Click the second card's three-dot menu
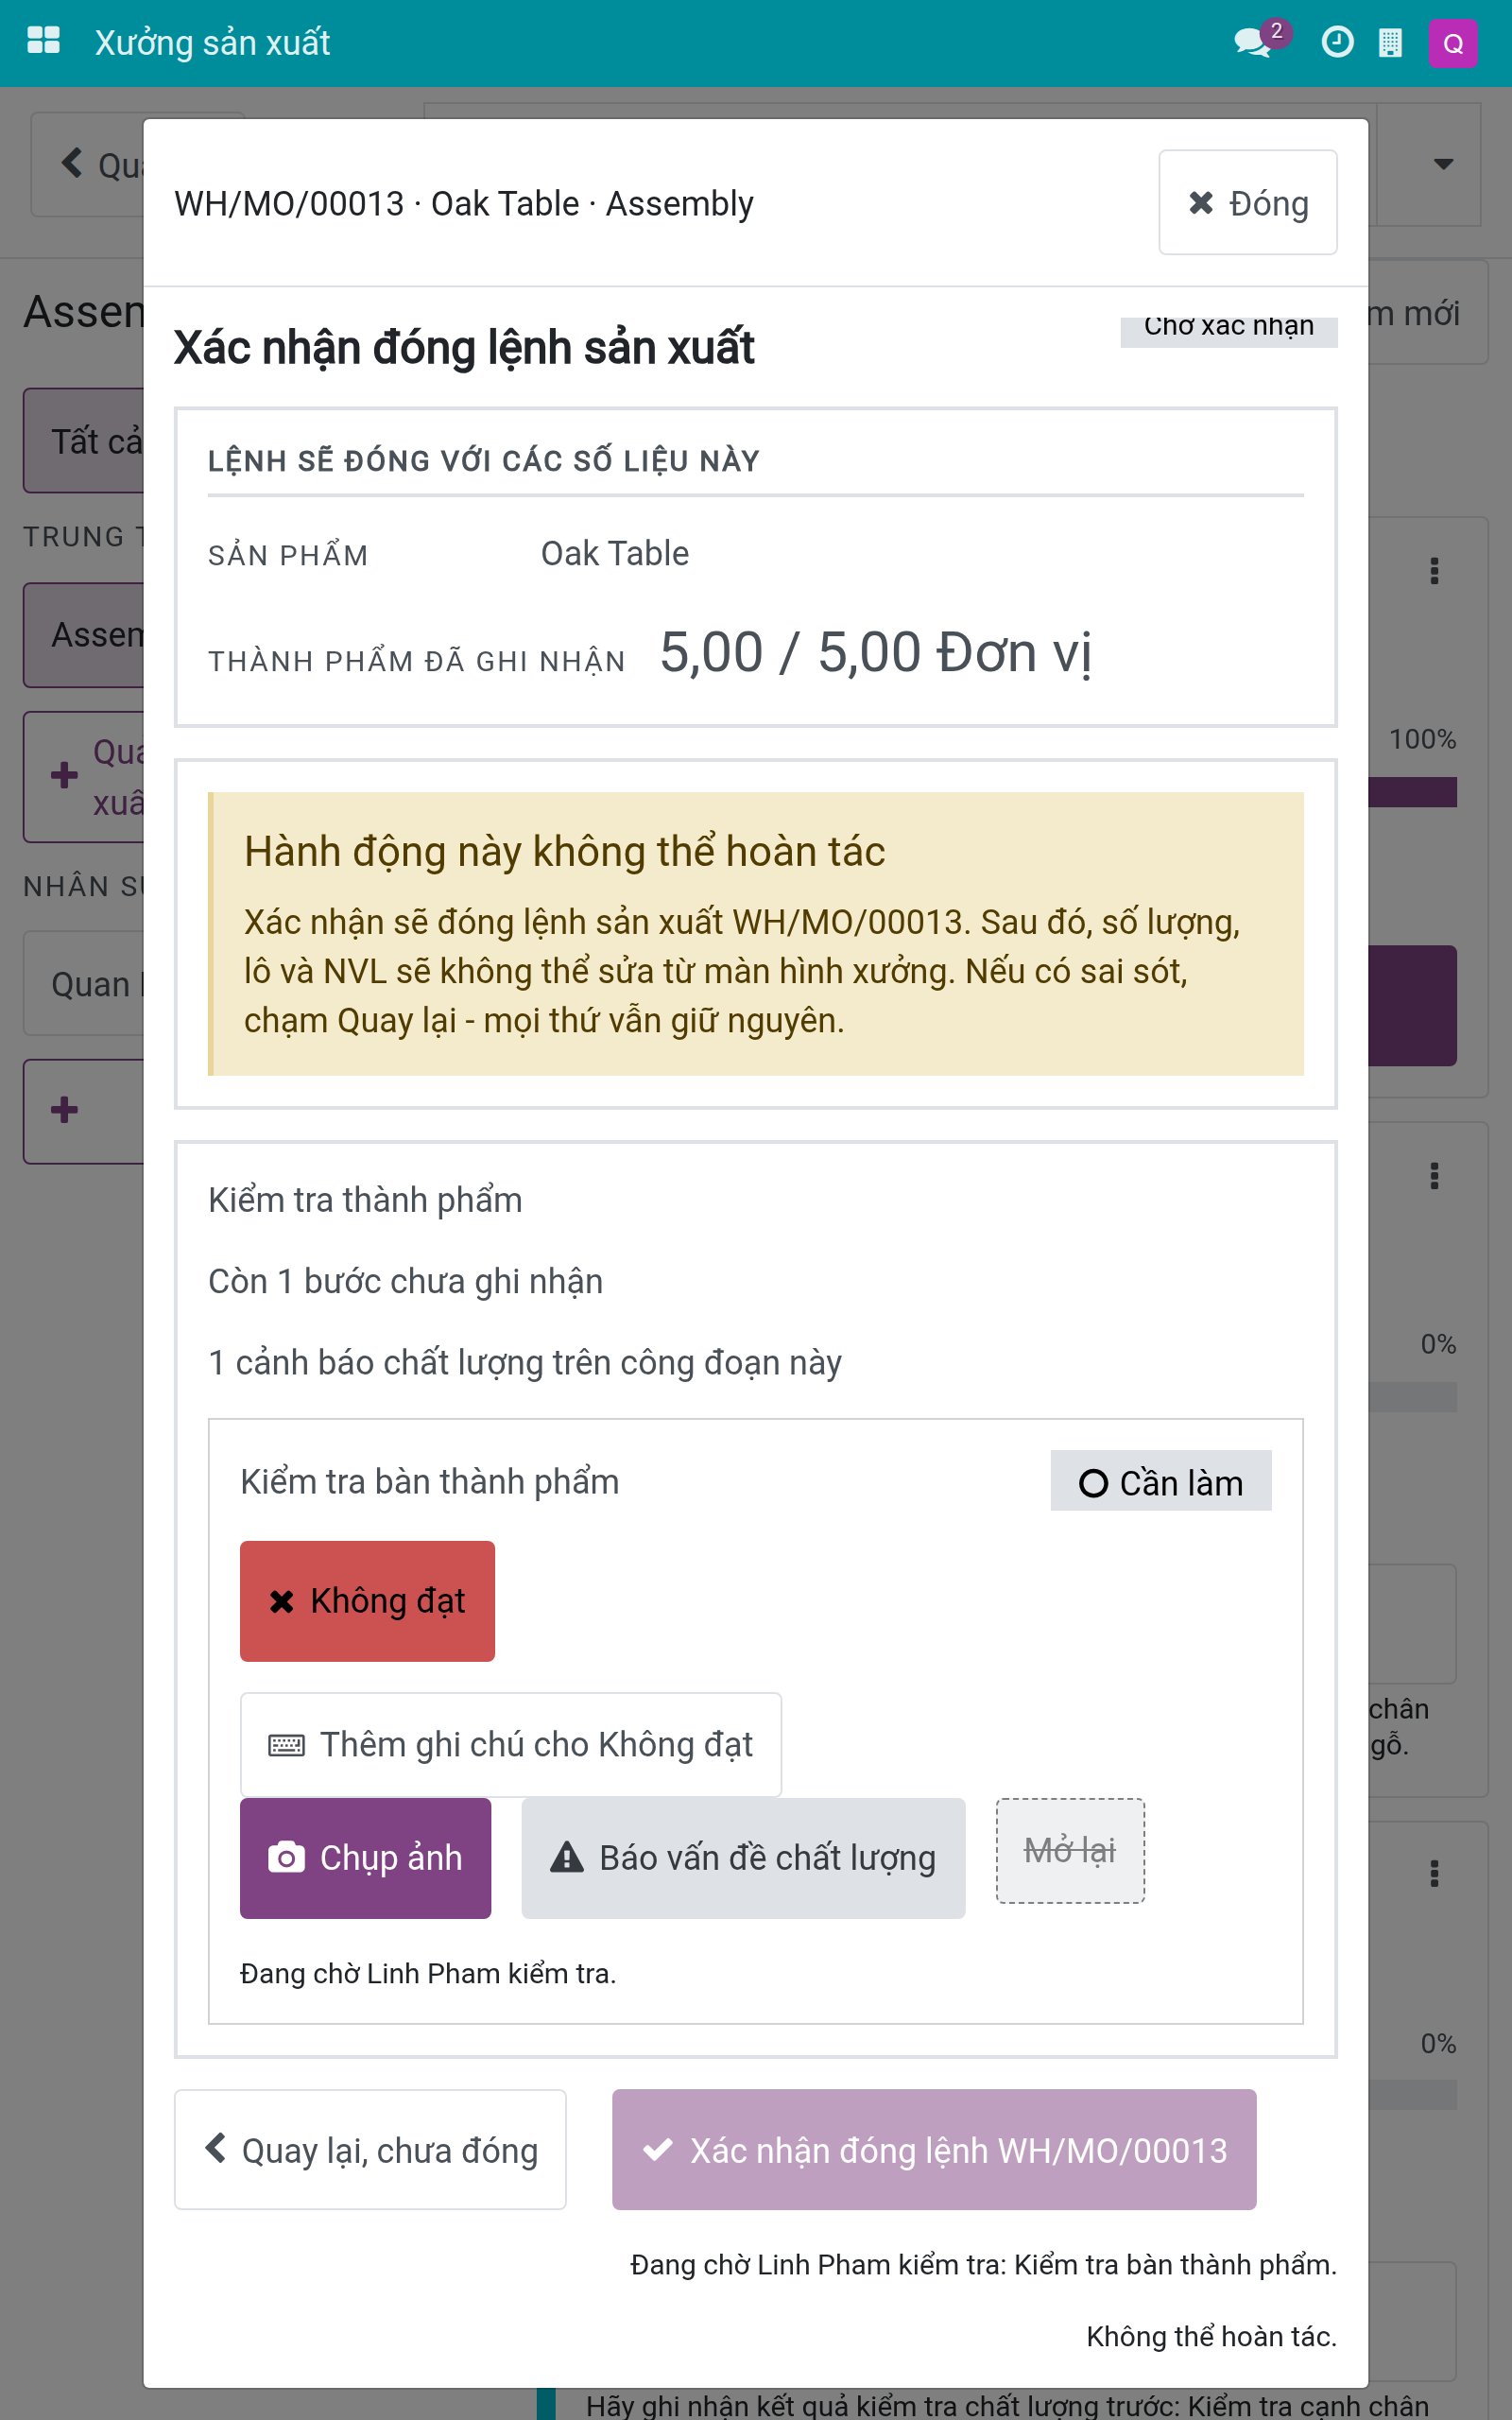Screen dimensions: 1512x2420 [x=1435, y=1175]
